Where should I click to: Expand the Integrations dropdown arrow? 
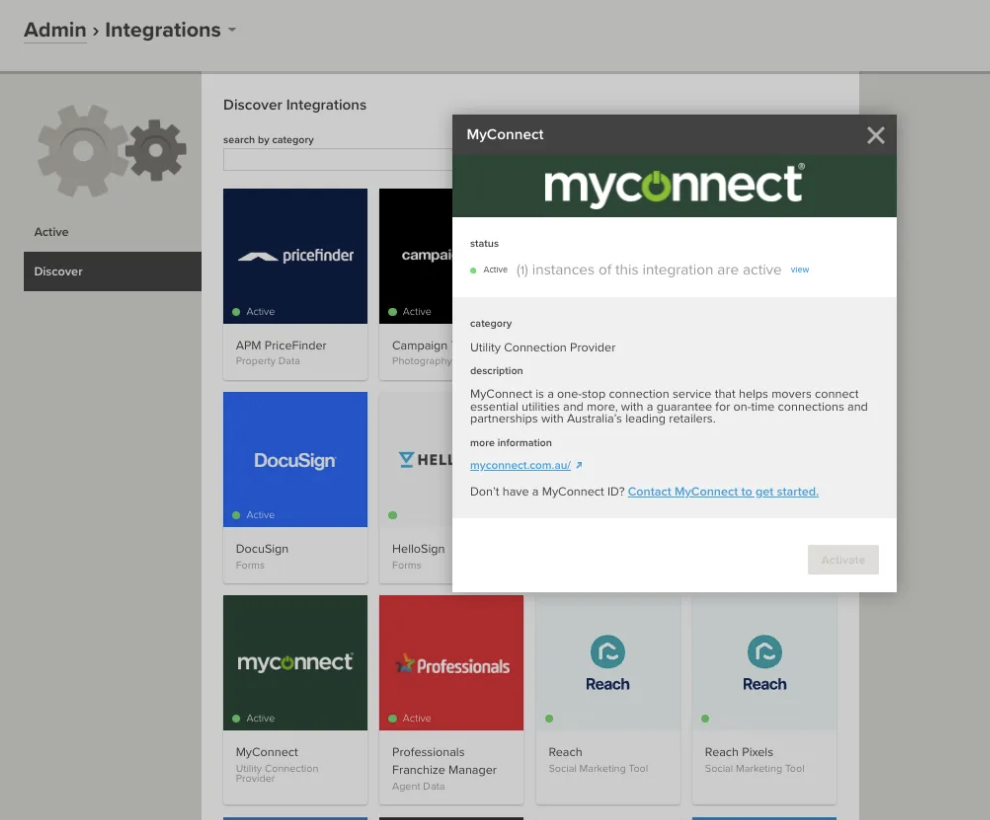pos(232,30)
